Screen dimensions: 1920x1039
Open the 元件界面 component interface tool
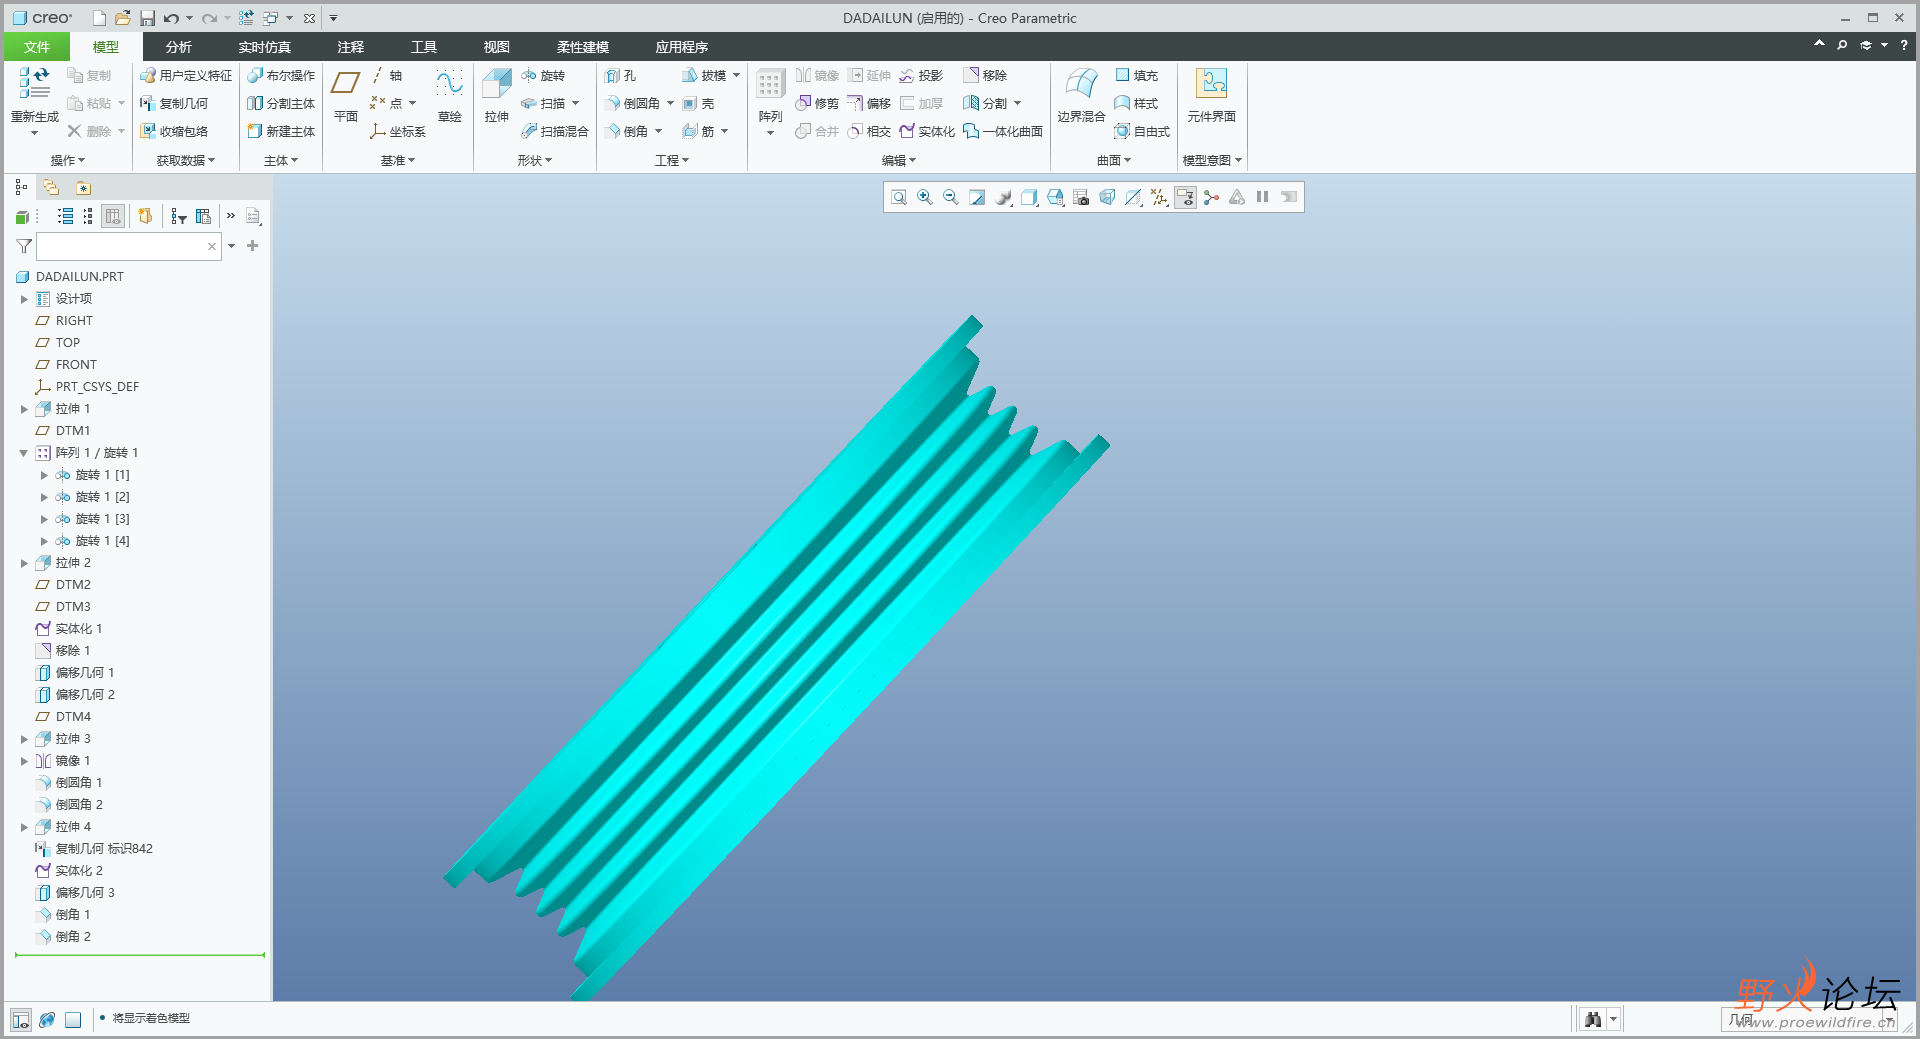(1212, 96)
